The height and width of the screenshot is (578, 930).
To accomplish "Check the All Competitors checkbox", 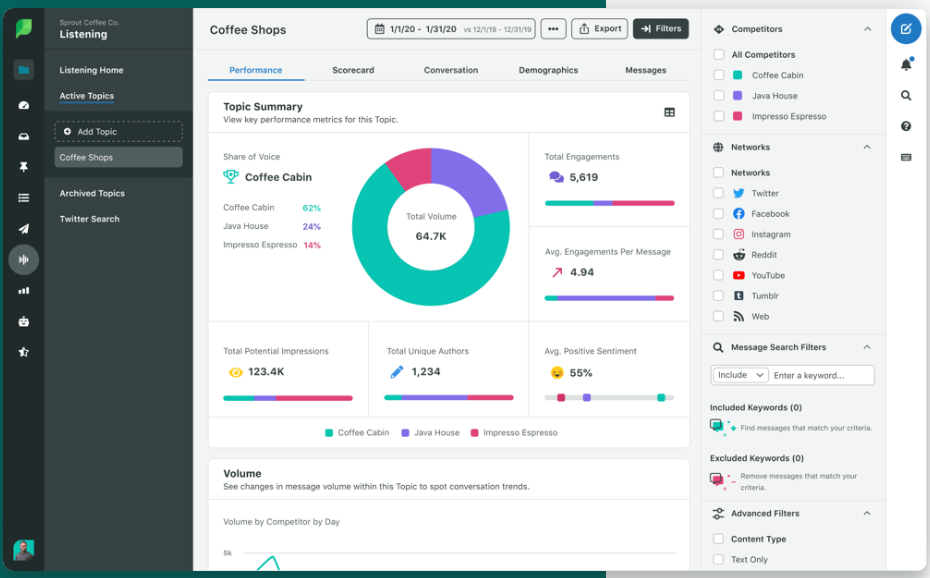I will pos(719,55).
